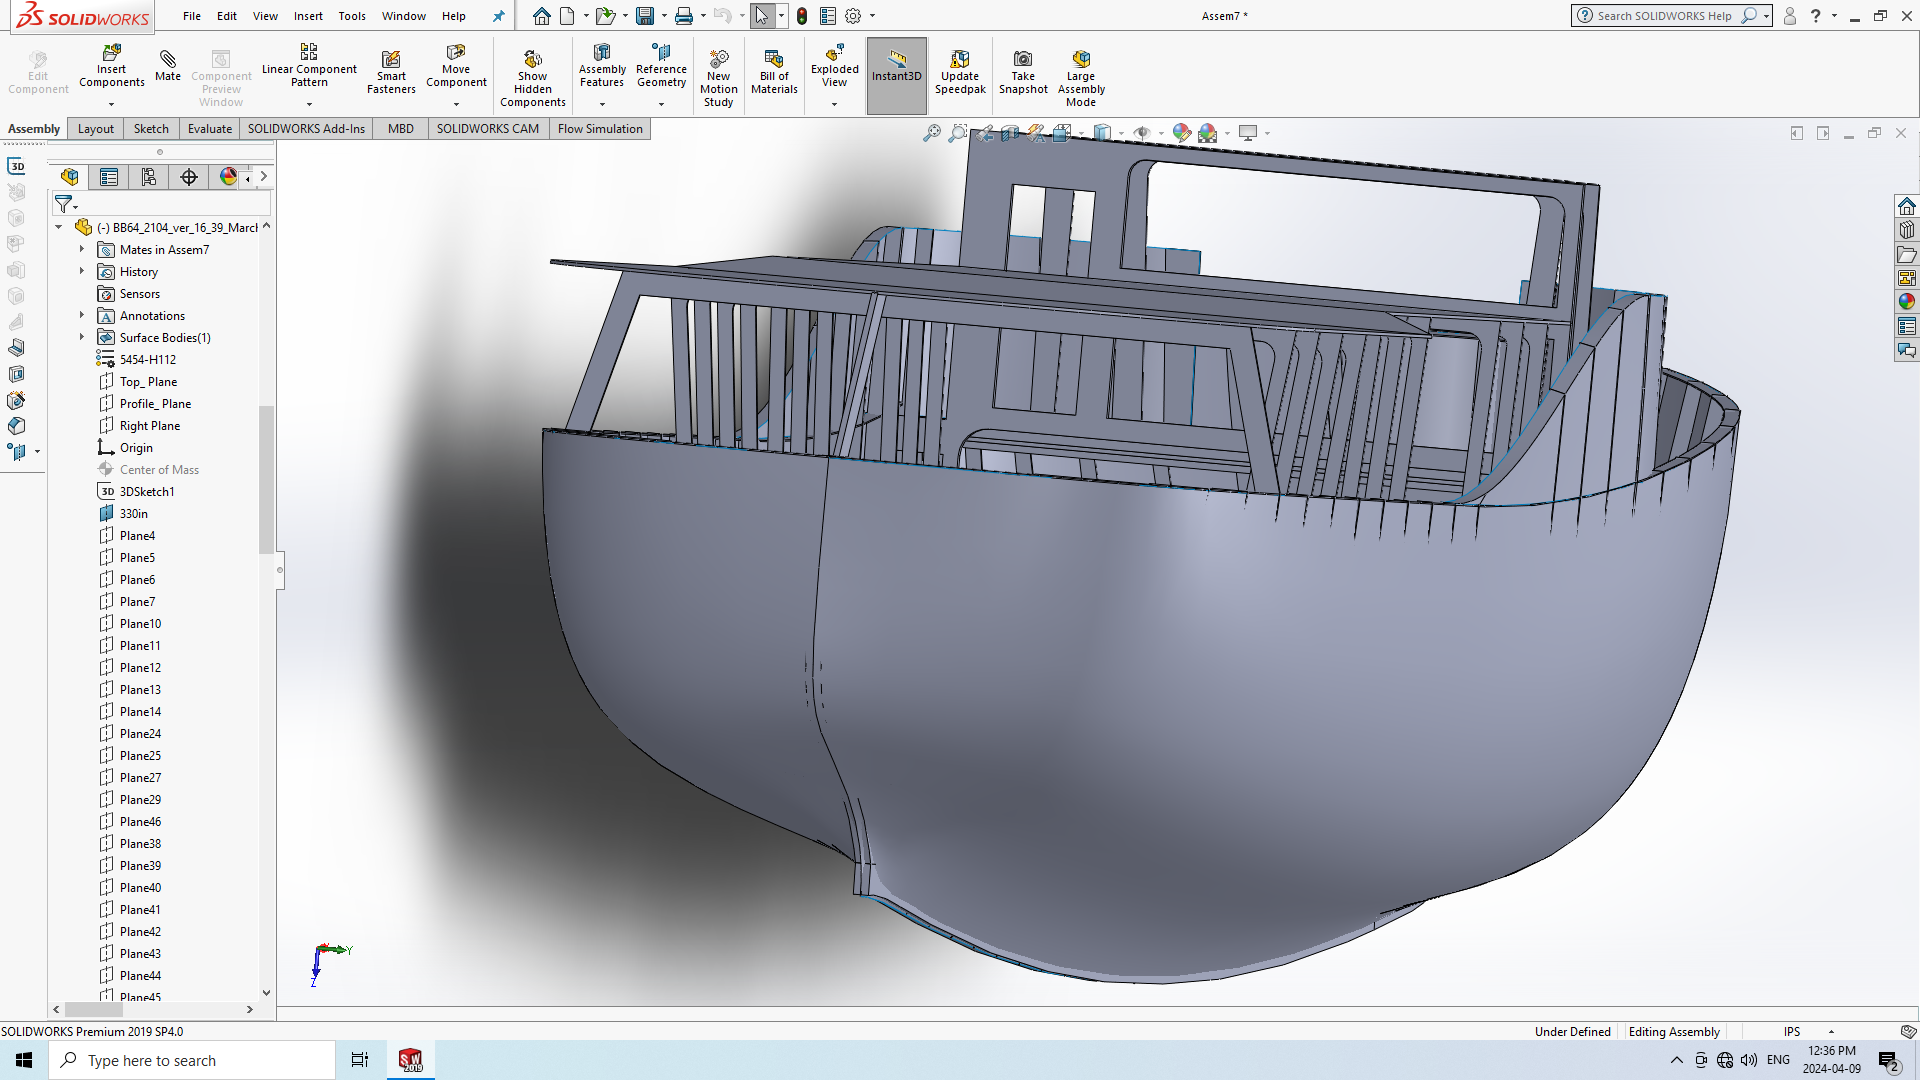Open DimXpertManager crosshair tab
1920x1080 pixels.
[189, 177]
